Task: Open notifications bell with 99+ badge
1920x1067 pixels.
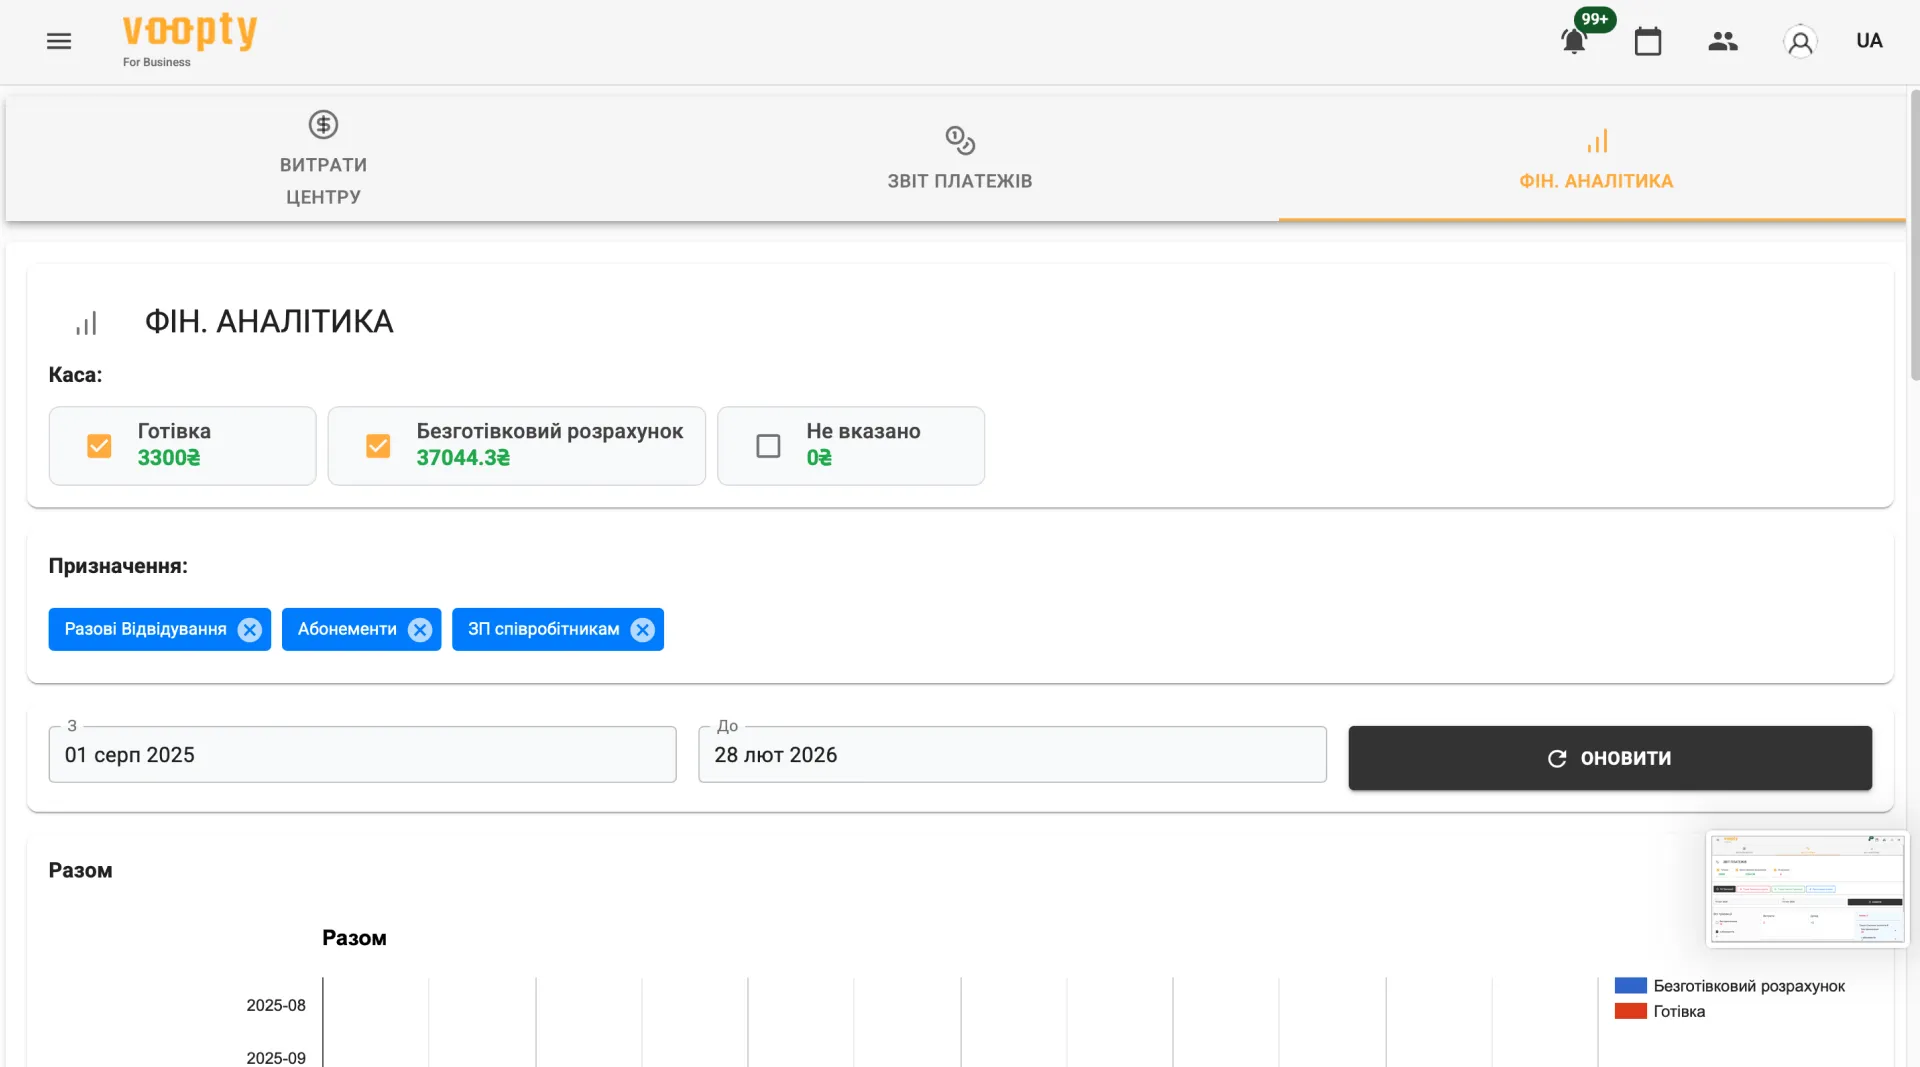Action: pyautogui.click(x=1574, y=41)
